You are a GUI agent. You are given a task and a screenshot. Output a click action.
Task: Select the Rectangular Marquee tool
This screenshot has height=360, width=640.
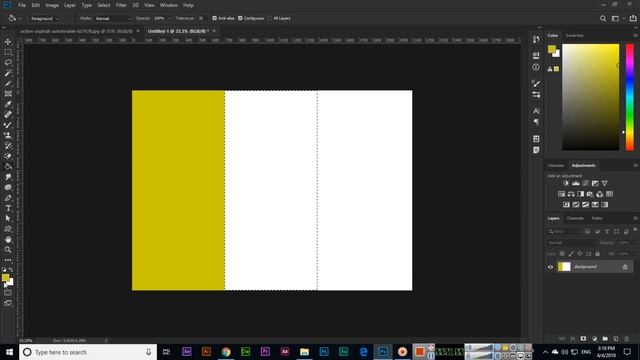pos(8,52)
